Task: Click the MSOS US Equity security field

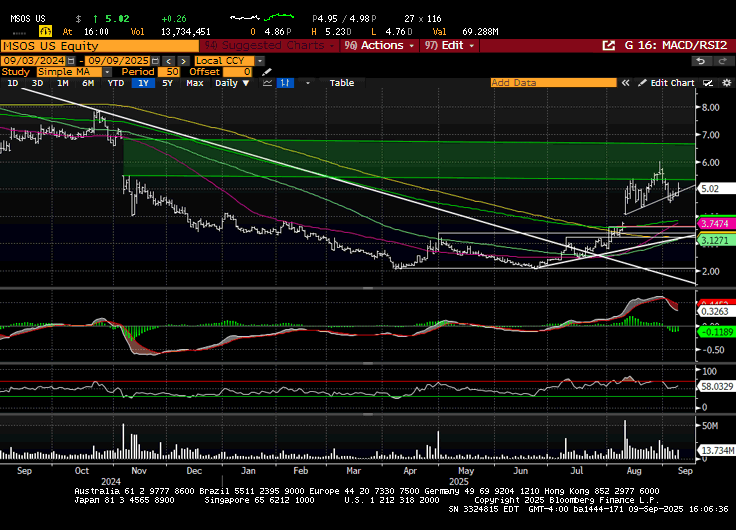Action: click(x=100, y=46)
